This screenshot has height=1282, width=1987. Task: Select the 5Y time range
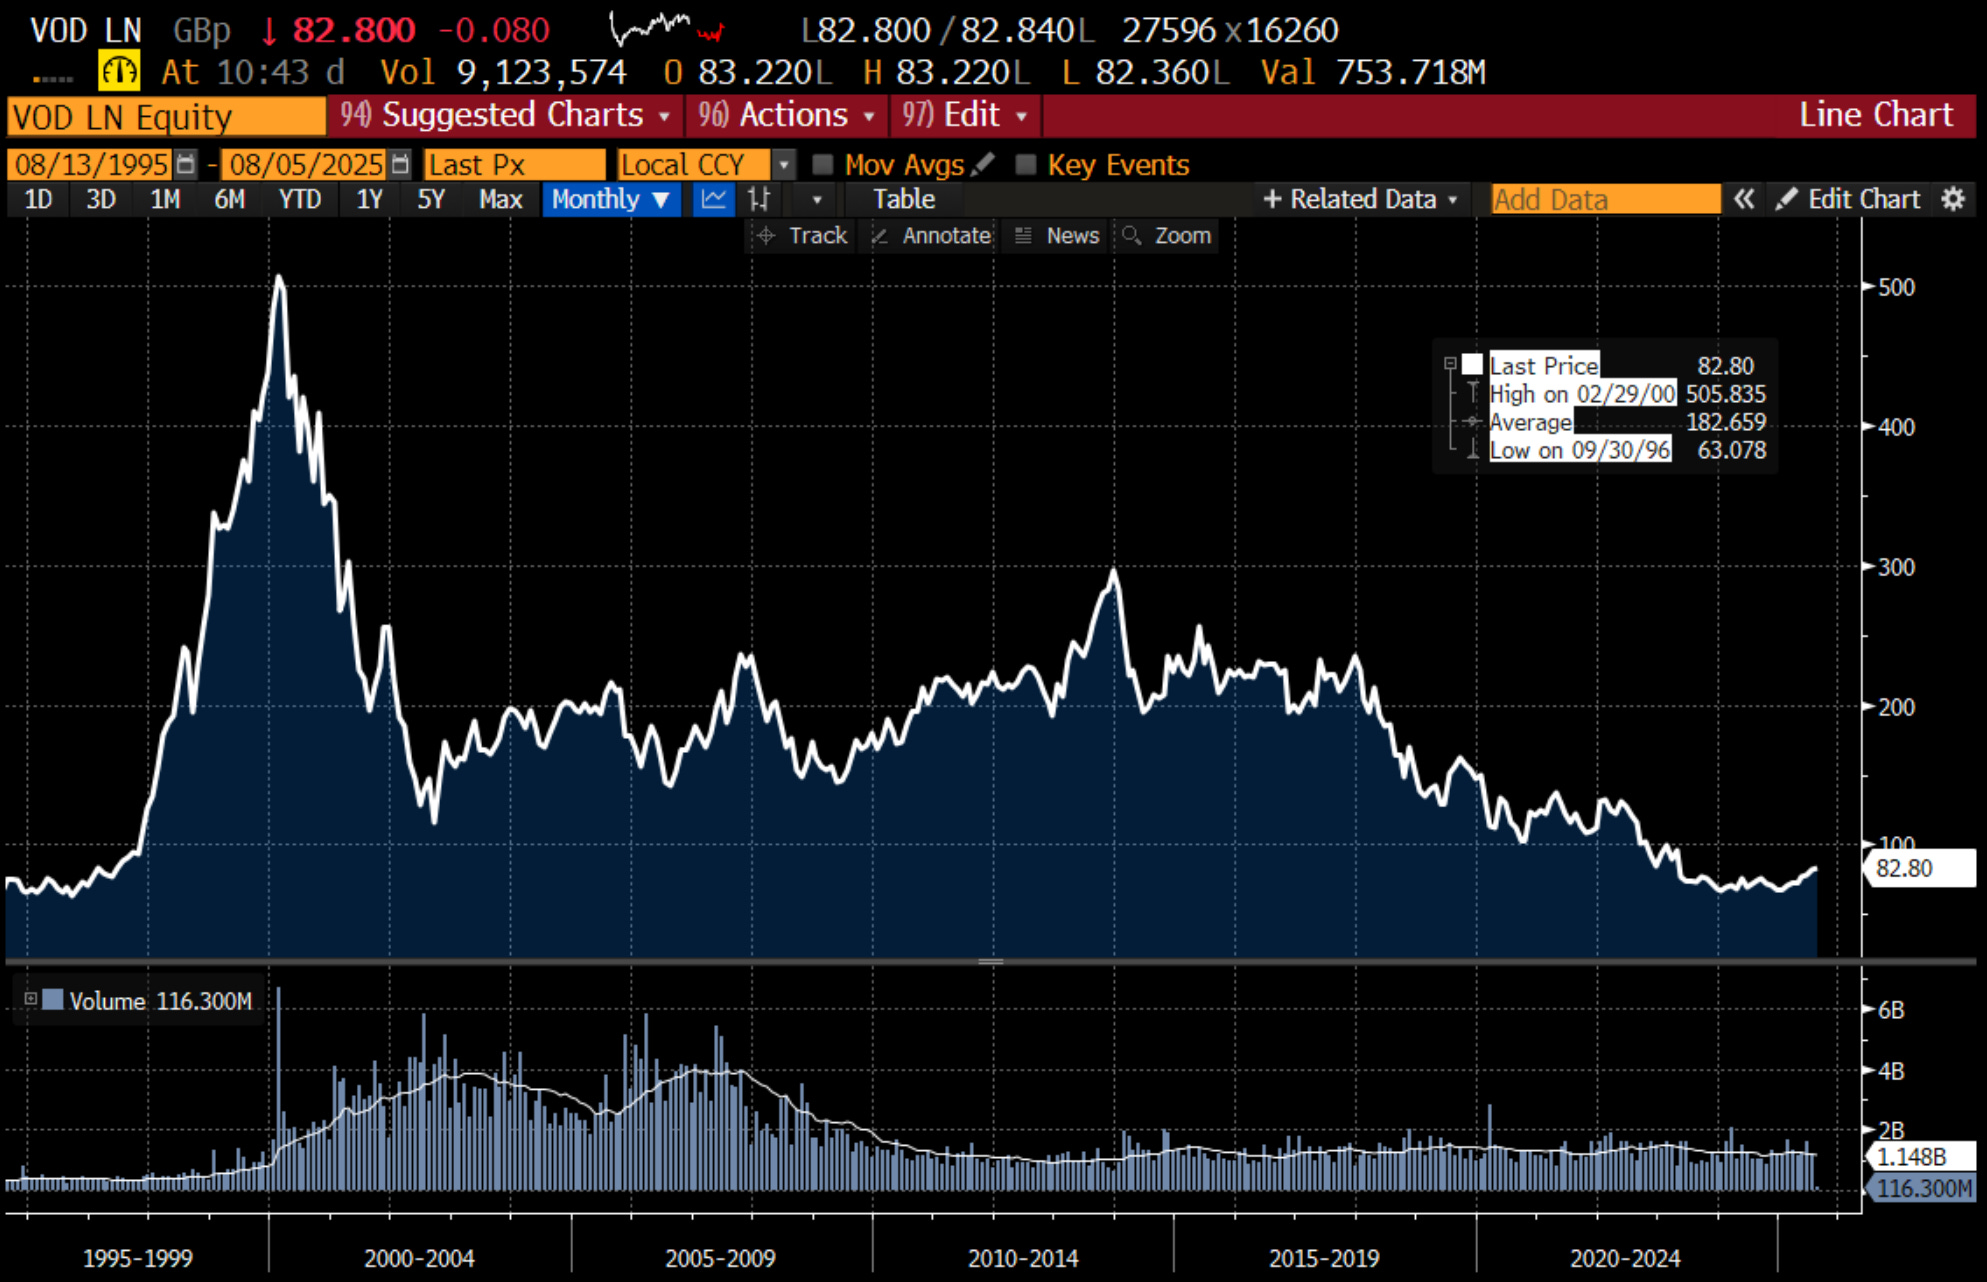point(430,199)
